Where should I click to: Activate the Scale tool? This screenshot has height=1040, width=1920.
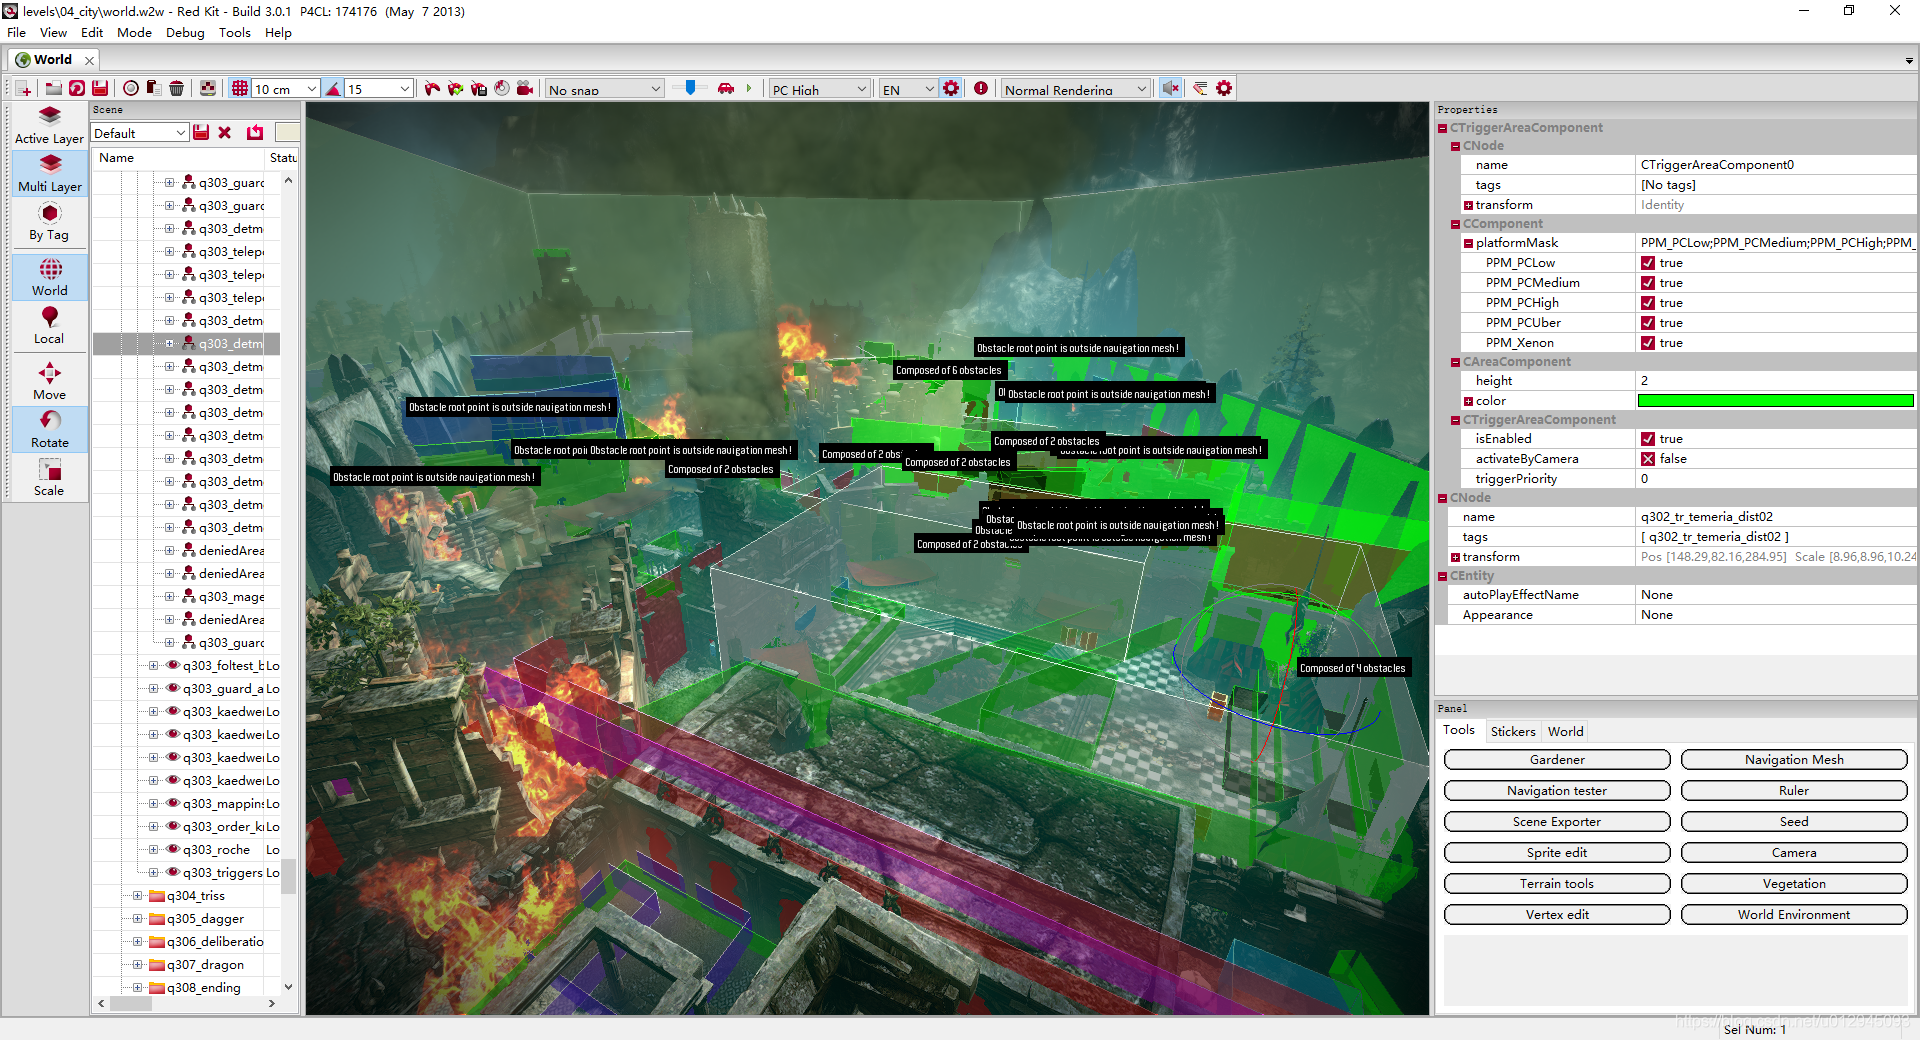click(49, 477)
